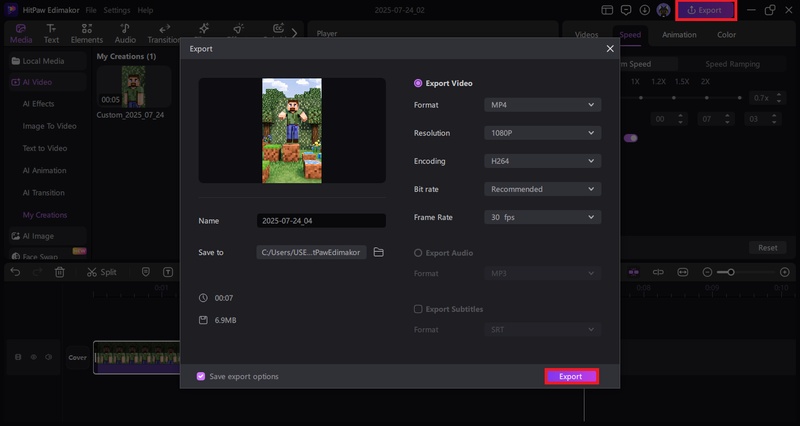Open the Encoding H264 dropdown
800x426 pixels.
[542, 161]
